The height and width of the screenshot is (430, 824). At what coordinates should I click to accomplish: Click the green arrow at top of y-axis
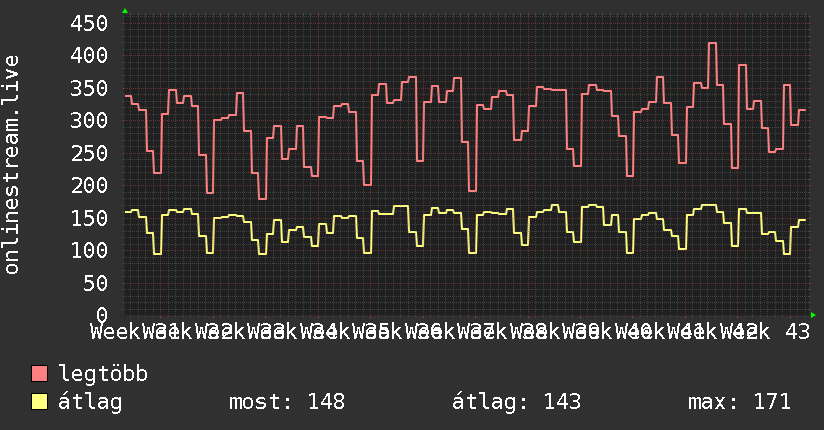point(125,11)
